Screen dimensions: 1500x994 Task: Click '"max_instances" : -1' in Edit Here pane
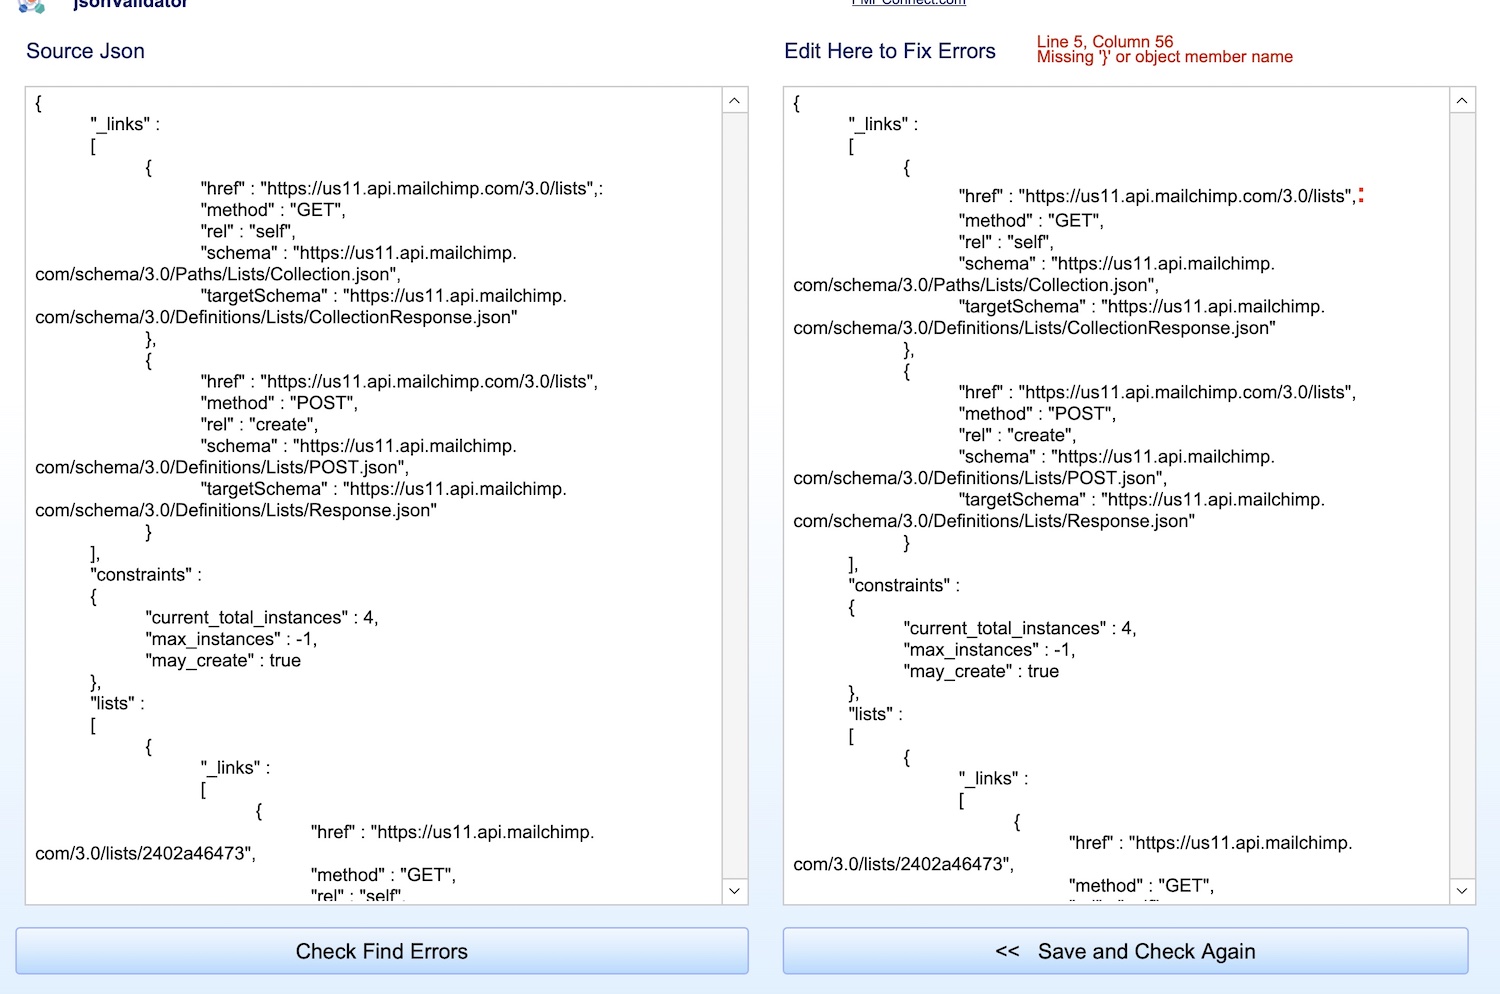[989, 650]
